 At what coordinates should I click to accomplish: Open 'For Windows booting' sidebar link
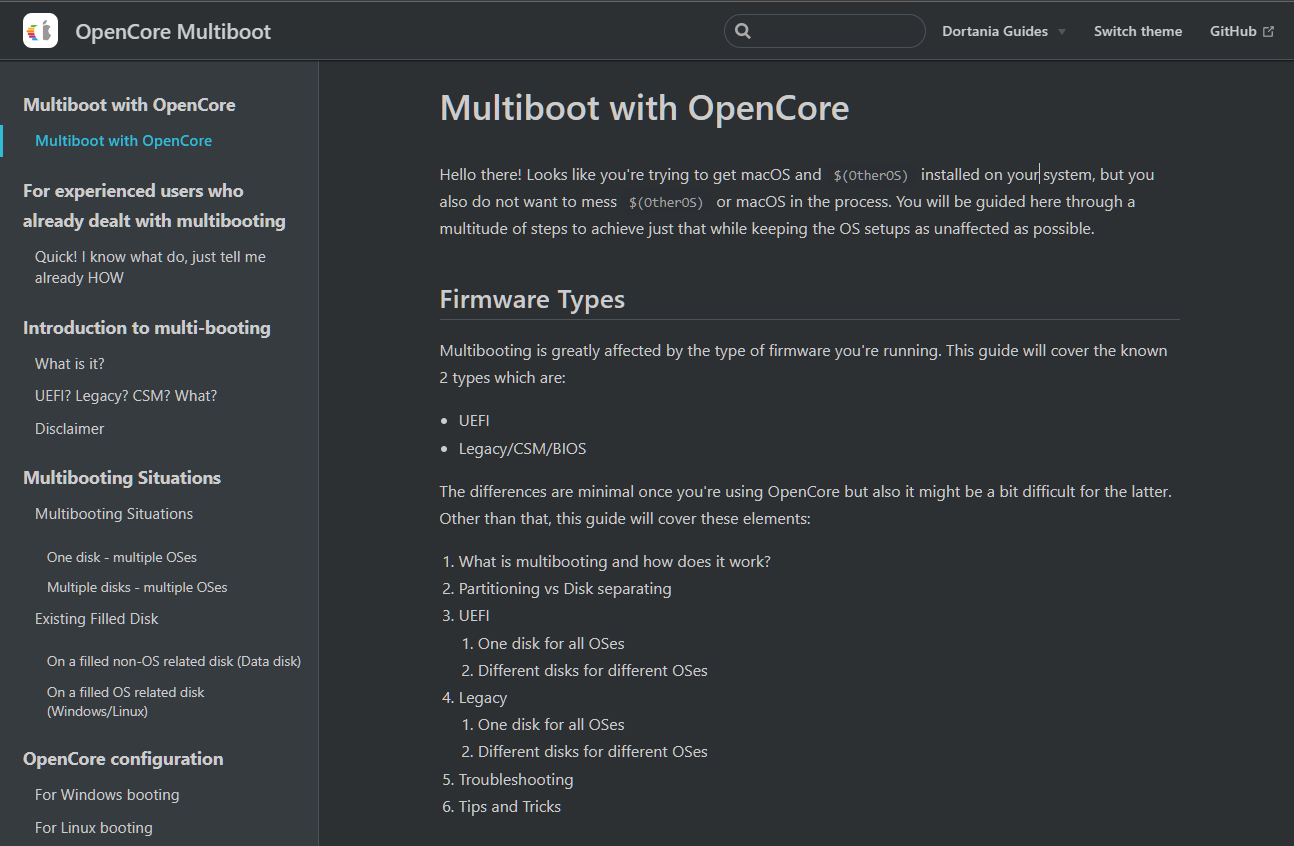coord(107,795)
